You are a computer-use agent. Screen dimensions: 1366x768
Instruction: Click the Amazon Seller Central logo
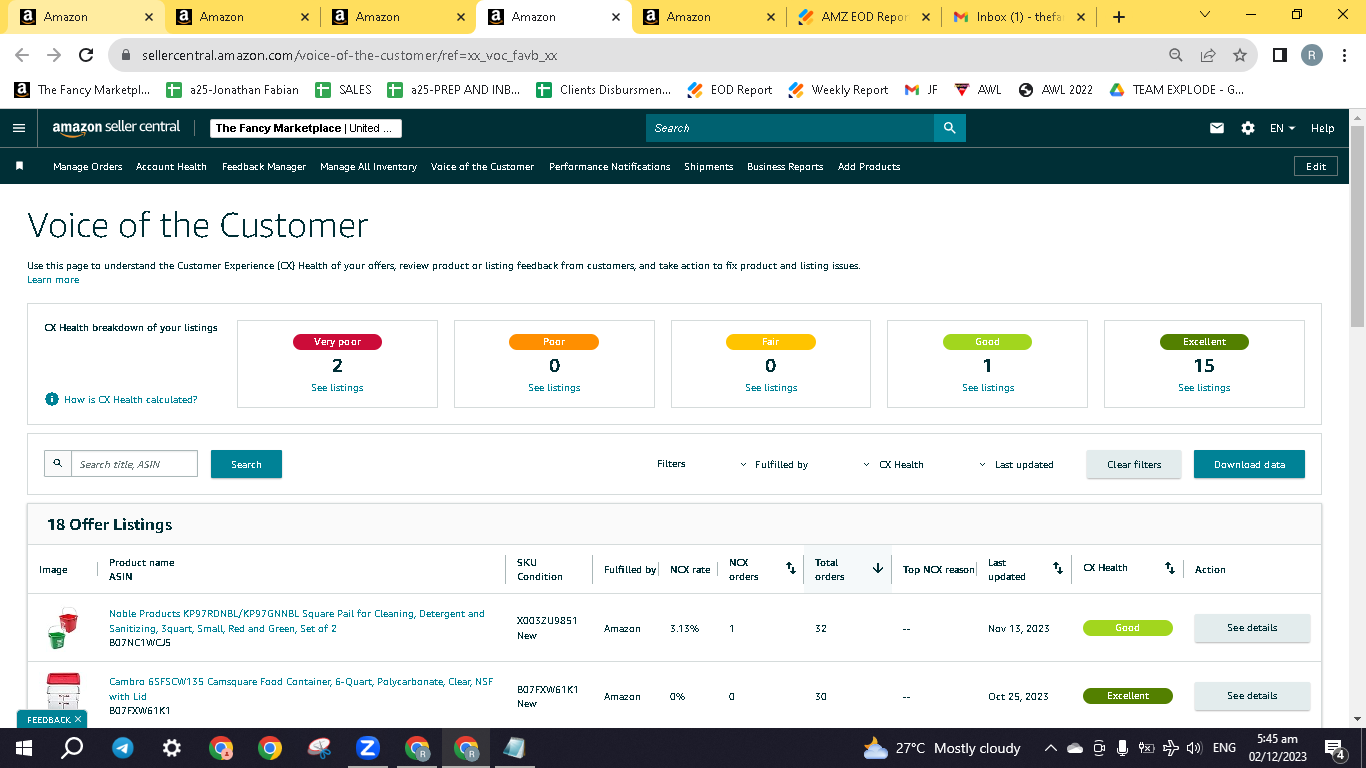click(x=117, y=128)
